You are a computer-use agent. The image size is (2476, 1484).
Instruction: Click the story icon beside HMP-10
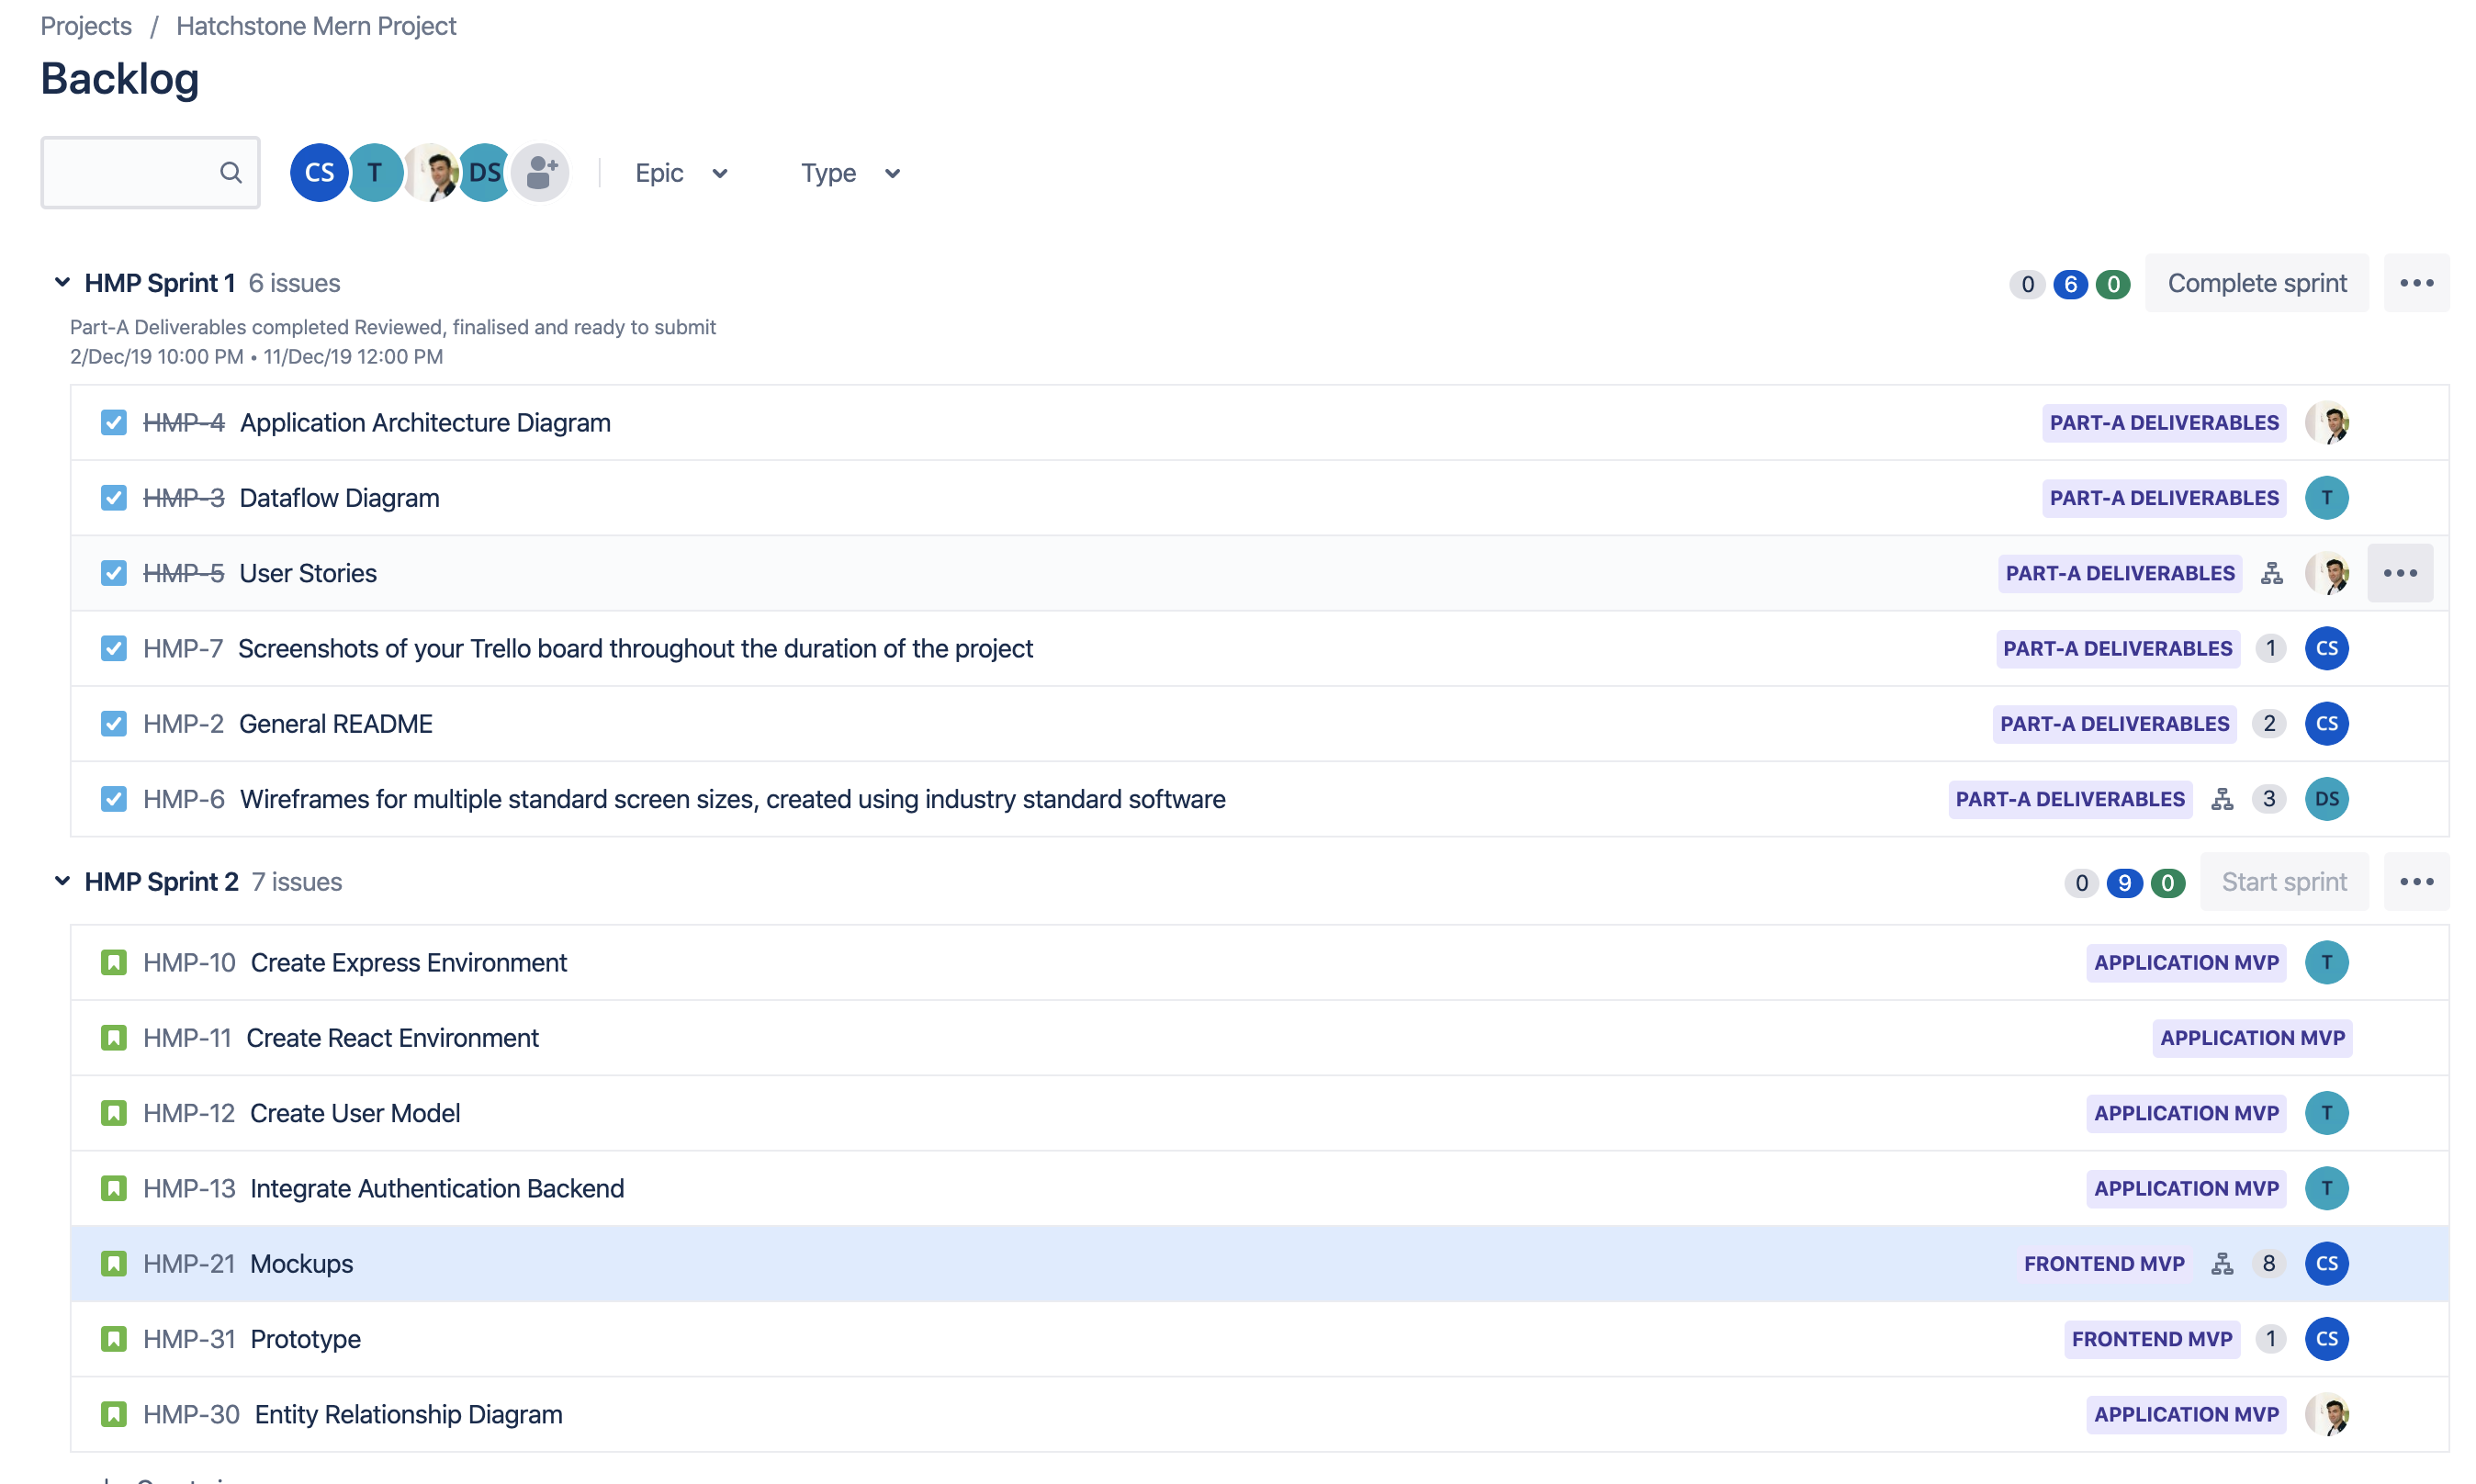[113, 962]
